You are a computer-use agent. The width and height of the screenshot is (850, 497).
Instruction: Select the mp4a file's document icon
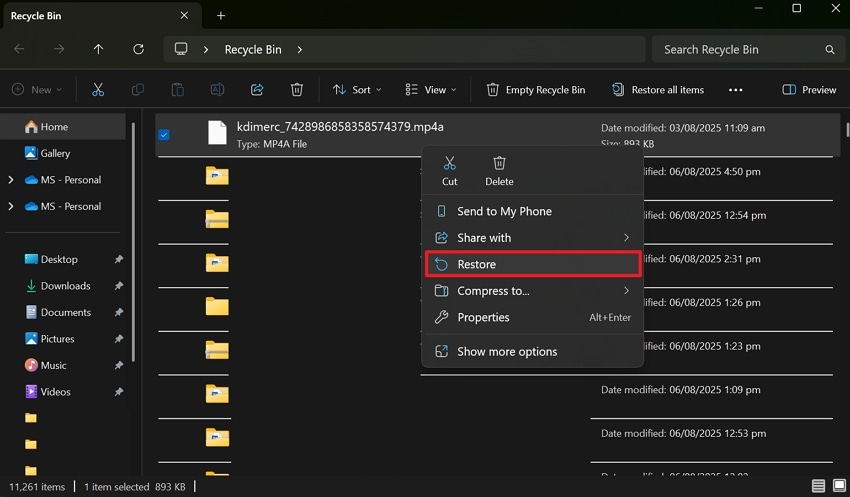(x=217, y=133)
